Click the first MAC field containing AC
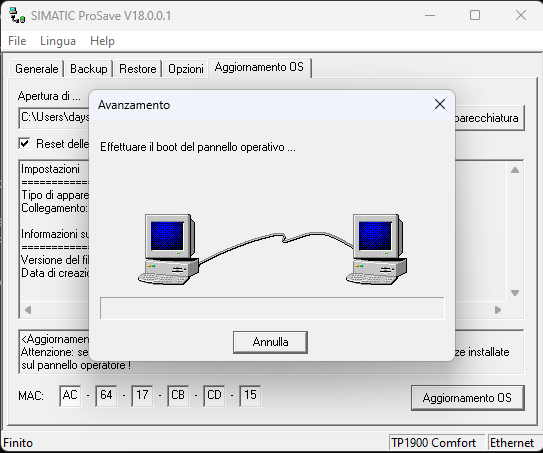This screenshot has width=543, height=453. point(70,396)
